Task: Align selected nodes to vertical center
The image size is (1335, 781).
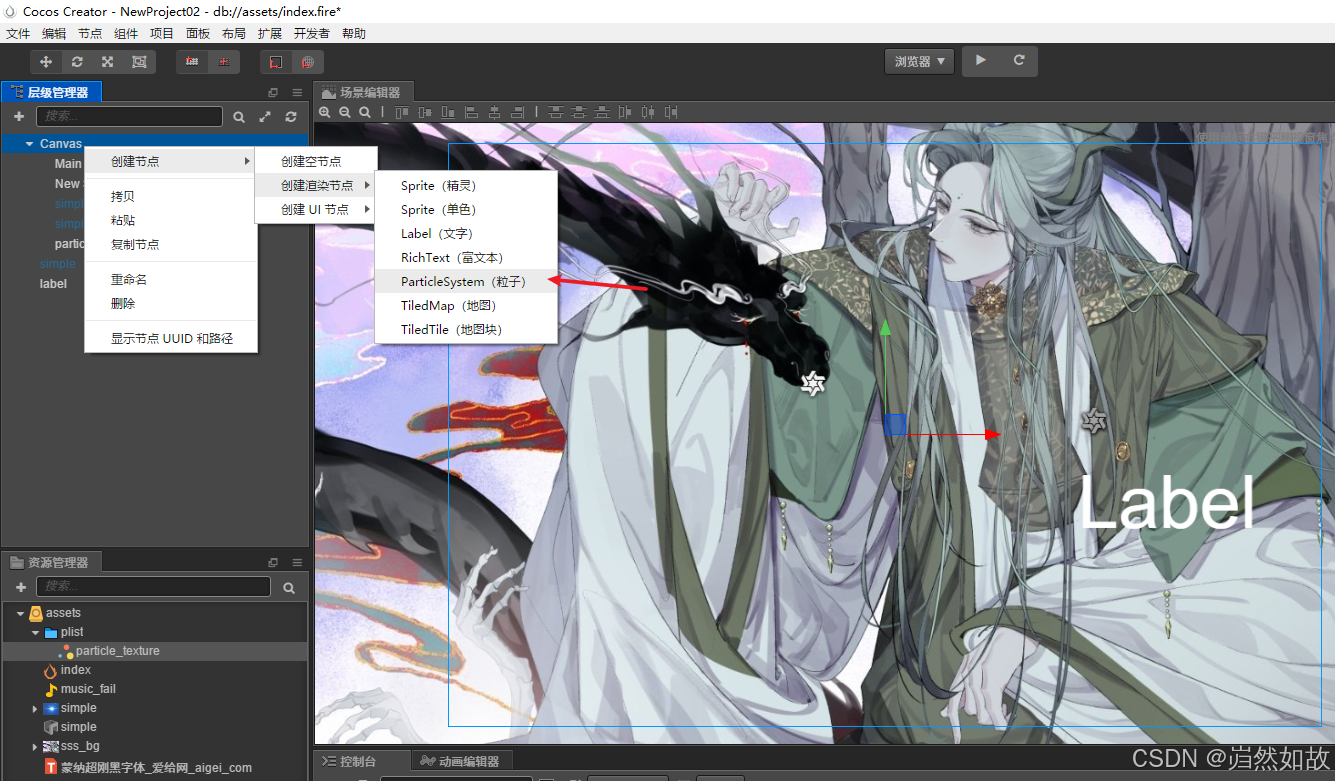Action: point(425,112)
